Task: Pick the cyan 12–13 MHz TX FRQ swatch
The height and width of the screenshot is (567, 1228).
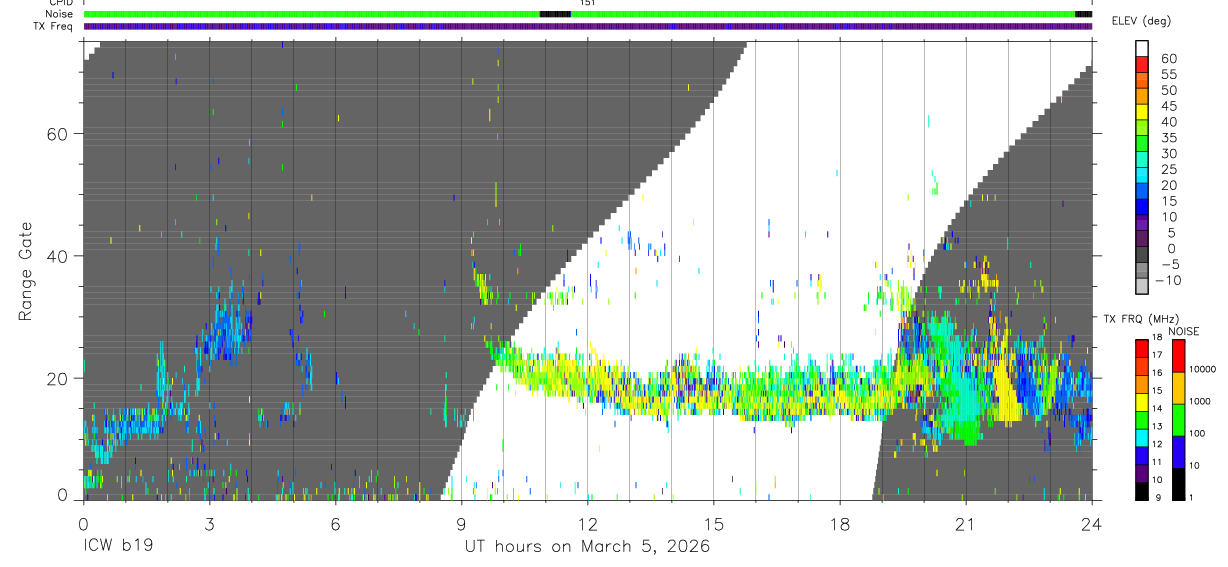Action: click(1142, 437)
